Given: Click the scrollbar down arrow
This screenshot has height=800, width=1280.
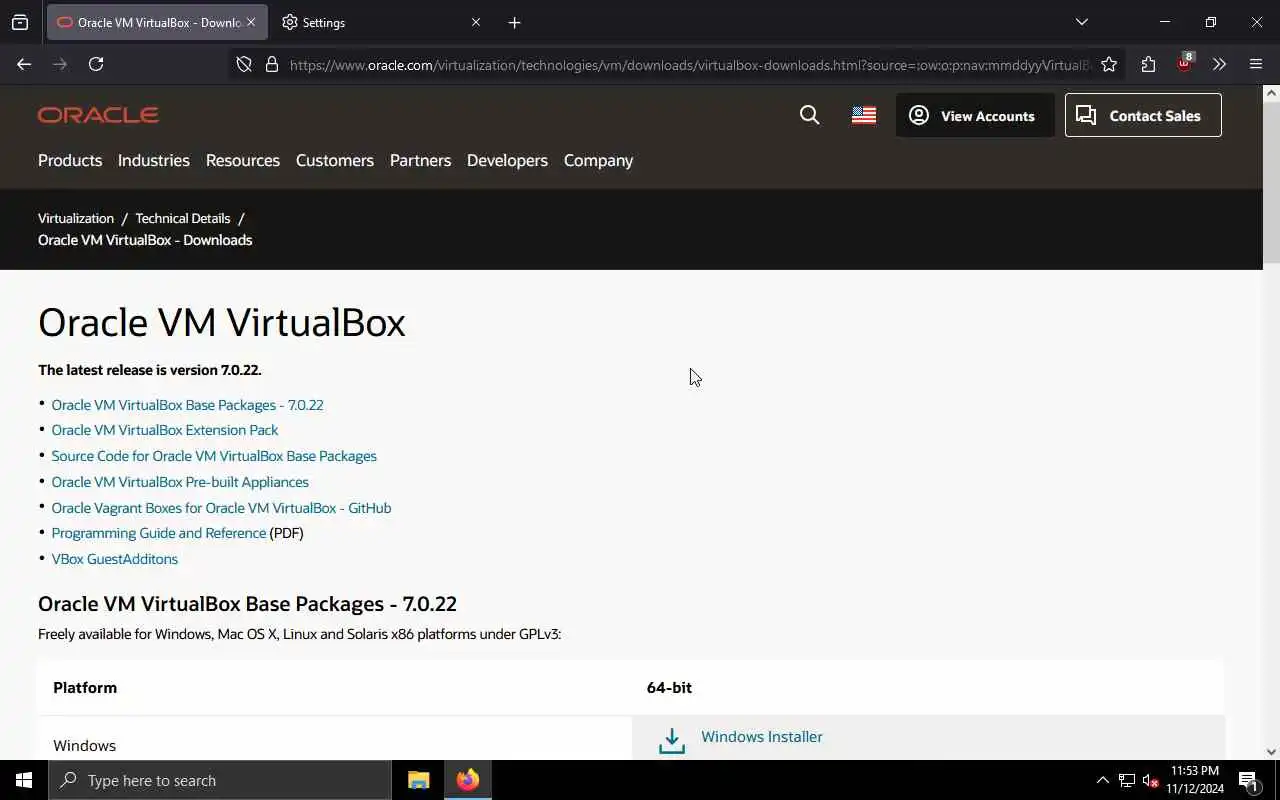Looking at the screenshot, I should (1271, 751).
